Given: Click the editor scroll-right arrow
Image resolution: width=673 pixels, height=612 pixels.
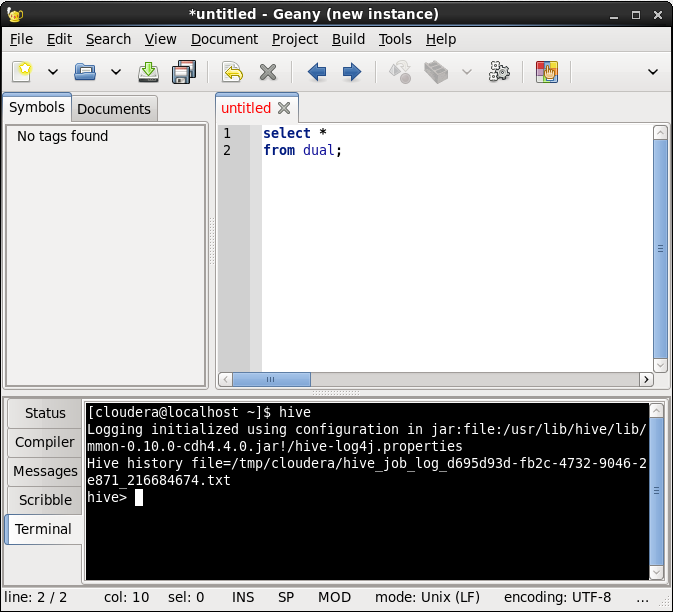Looking at the screenshot, I should [x=646, y=379].
